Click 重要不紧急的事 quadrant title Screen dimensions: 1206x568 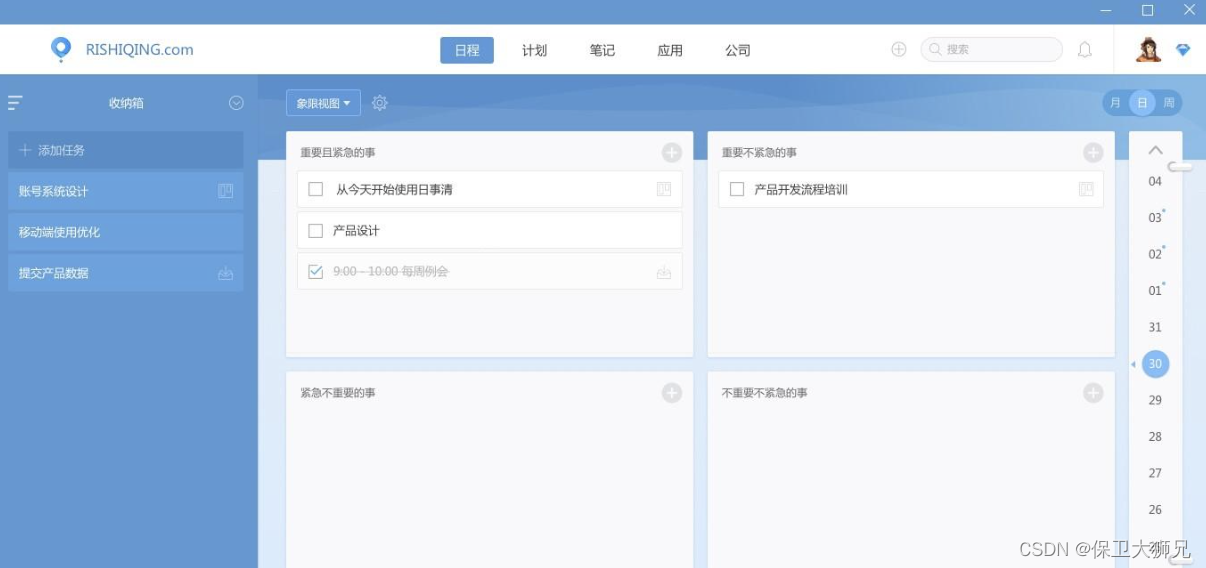click(x=760, y=153)
